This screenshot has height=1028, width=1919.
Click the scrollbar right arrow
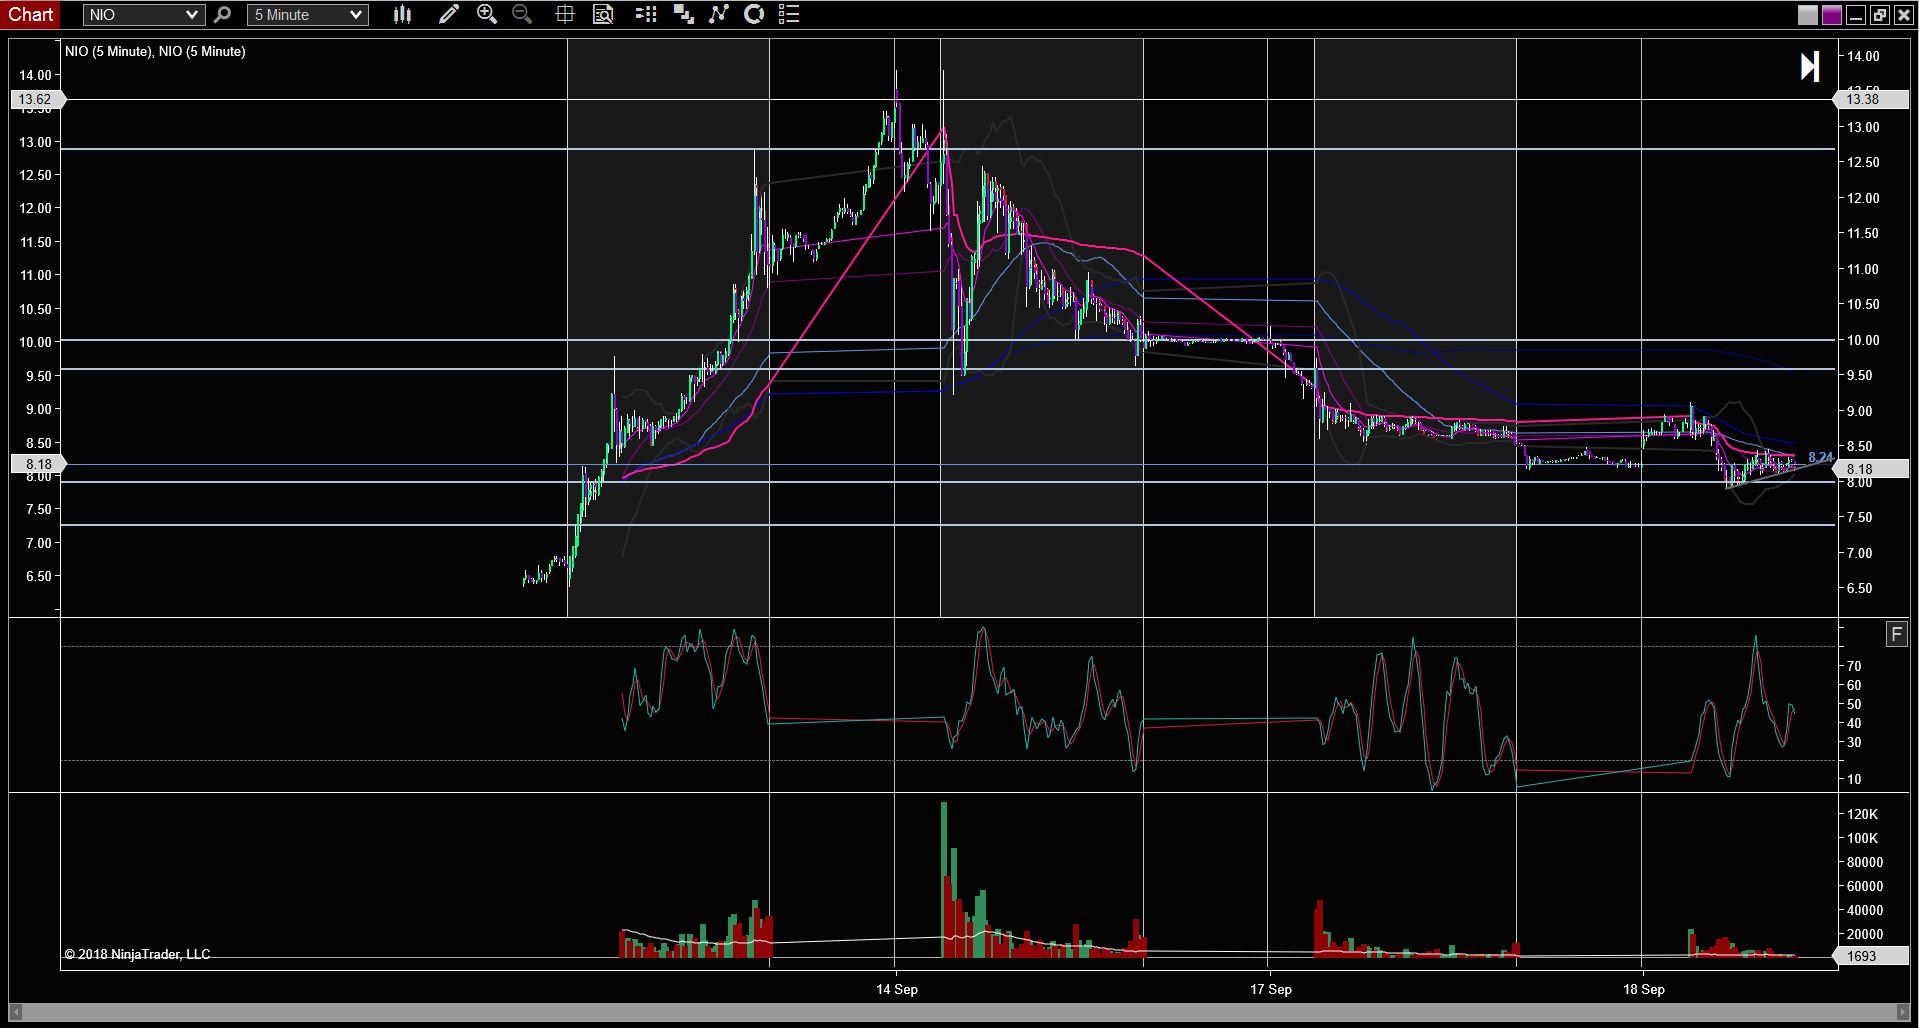[1903, 1013]
